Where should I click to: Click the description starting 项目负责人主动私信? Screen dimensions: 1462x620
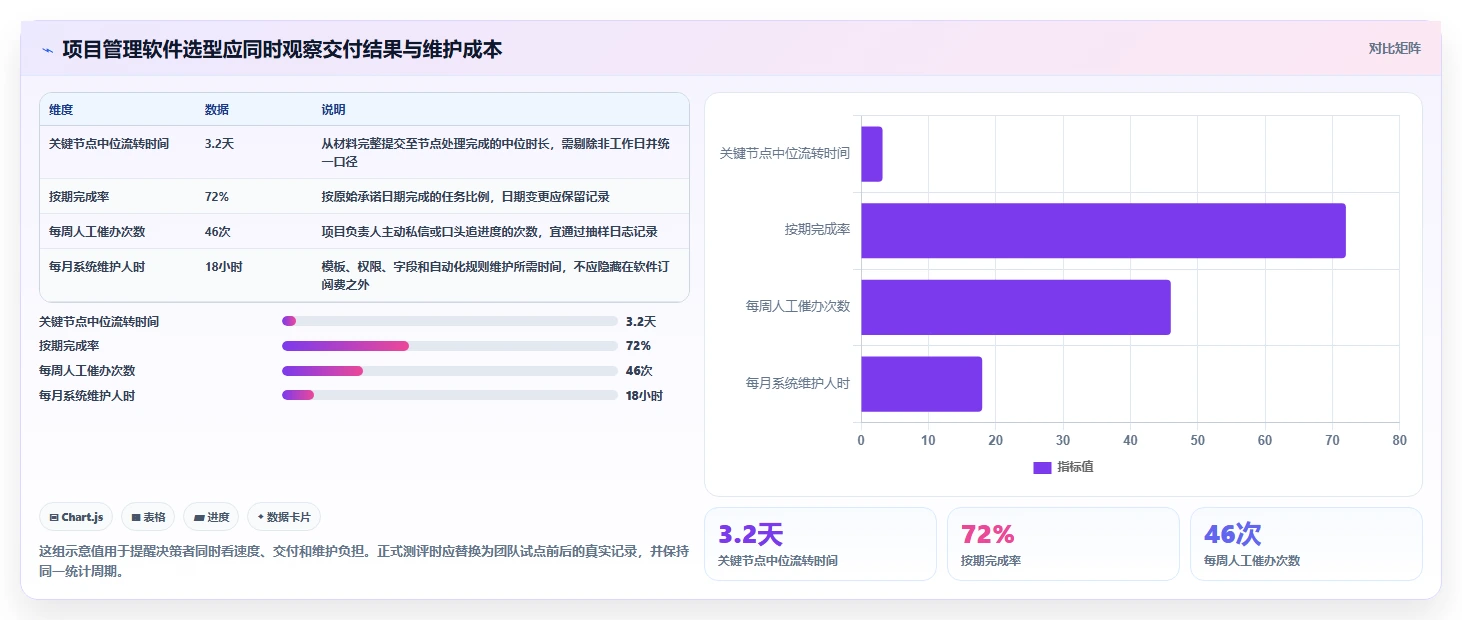[x=489, y=232]
